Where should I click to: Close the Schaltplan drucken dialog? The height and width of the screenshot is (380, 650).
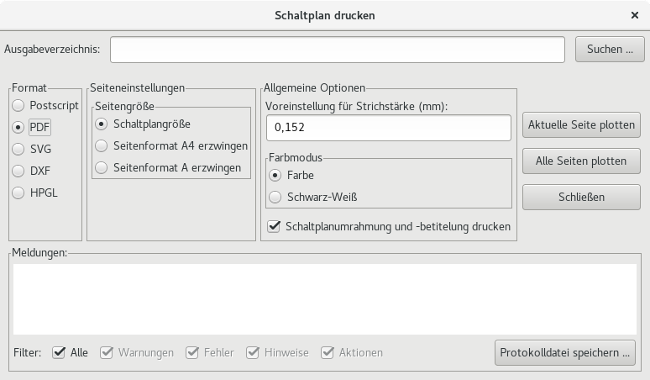pyautogui.click(x=635, y=15)
